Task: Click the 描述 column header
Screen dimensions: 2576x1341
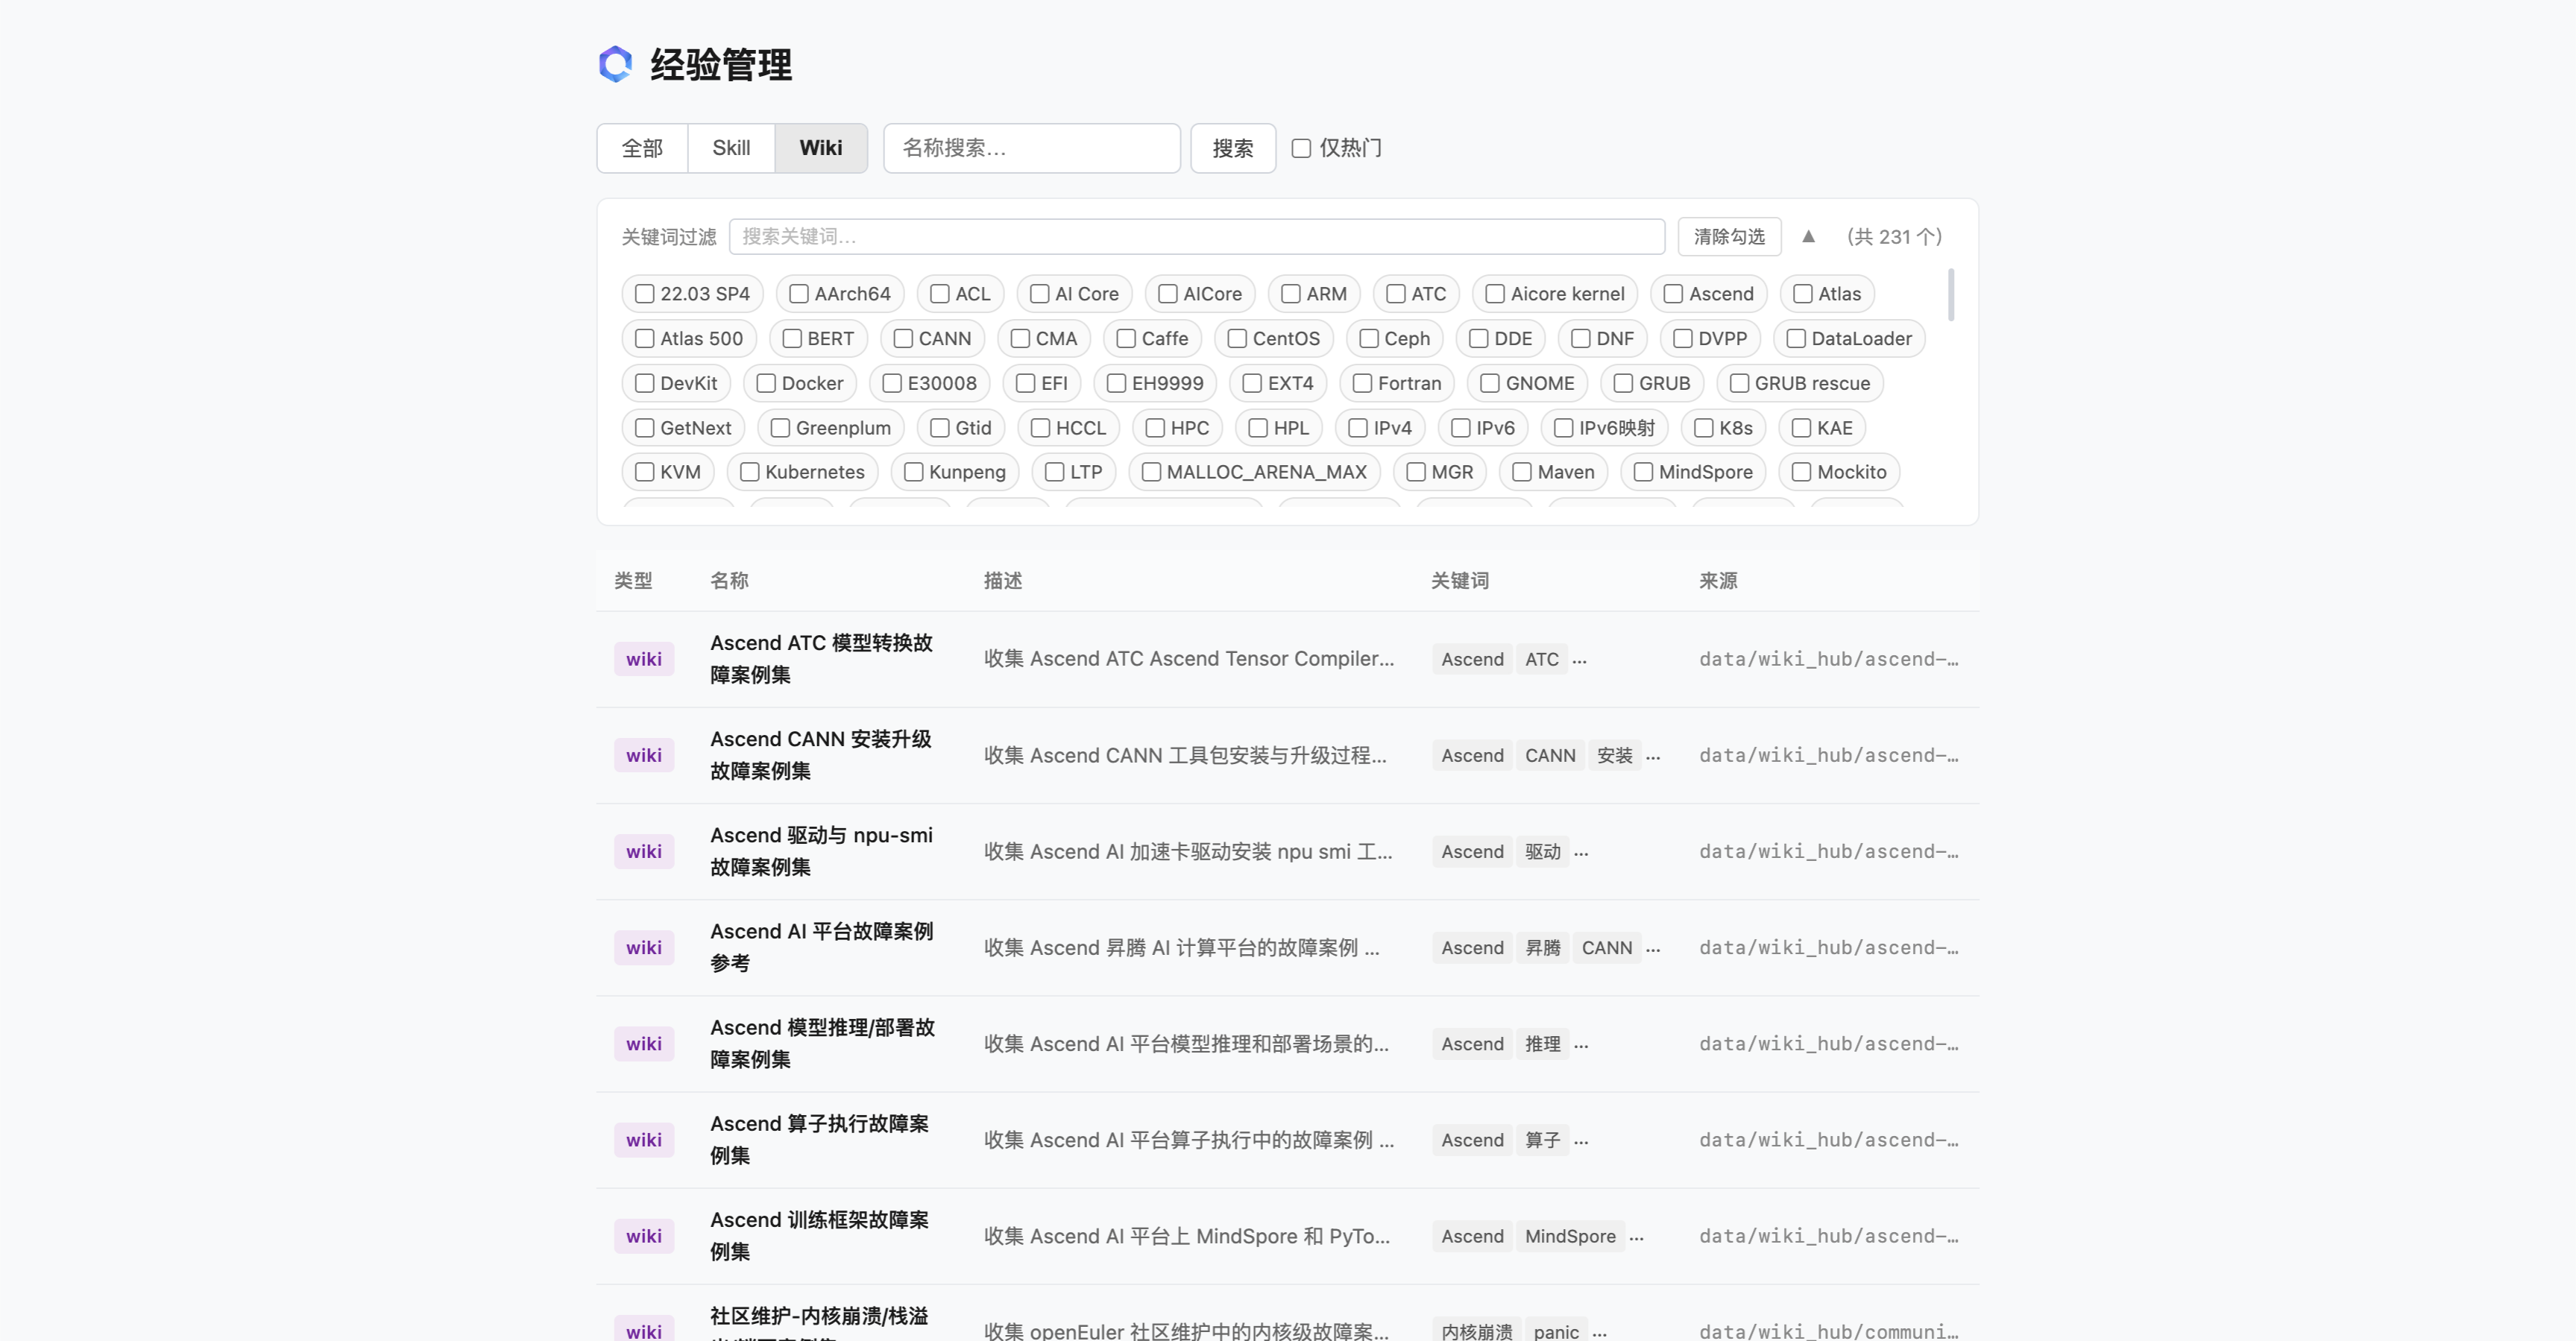Action: (1002, 580)
